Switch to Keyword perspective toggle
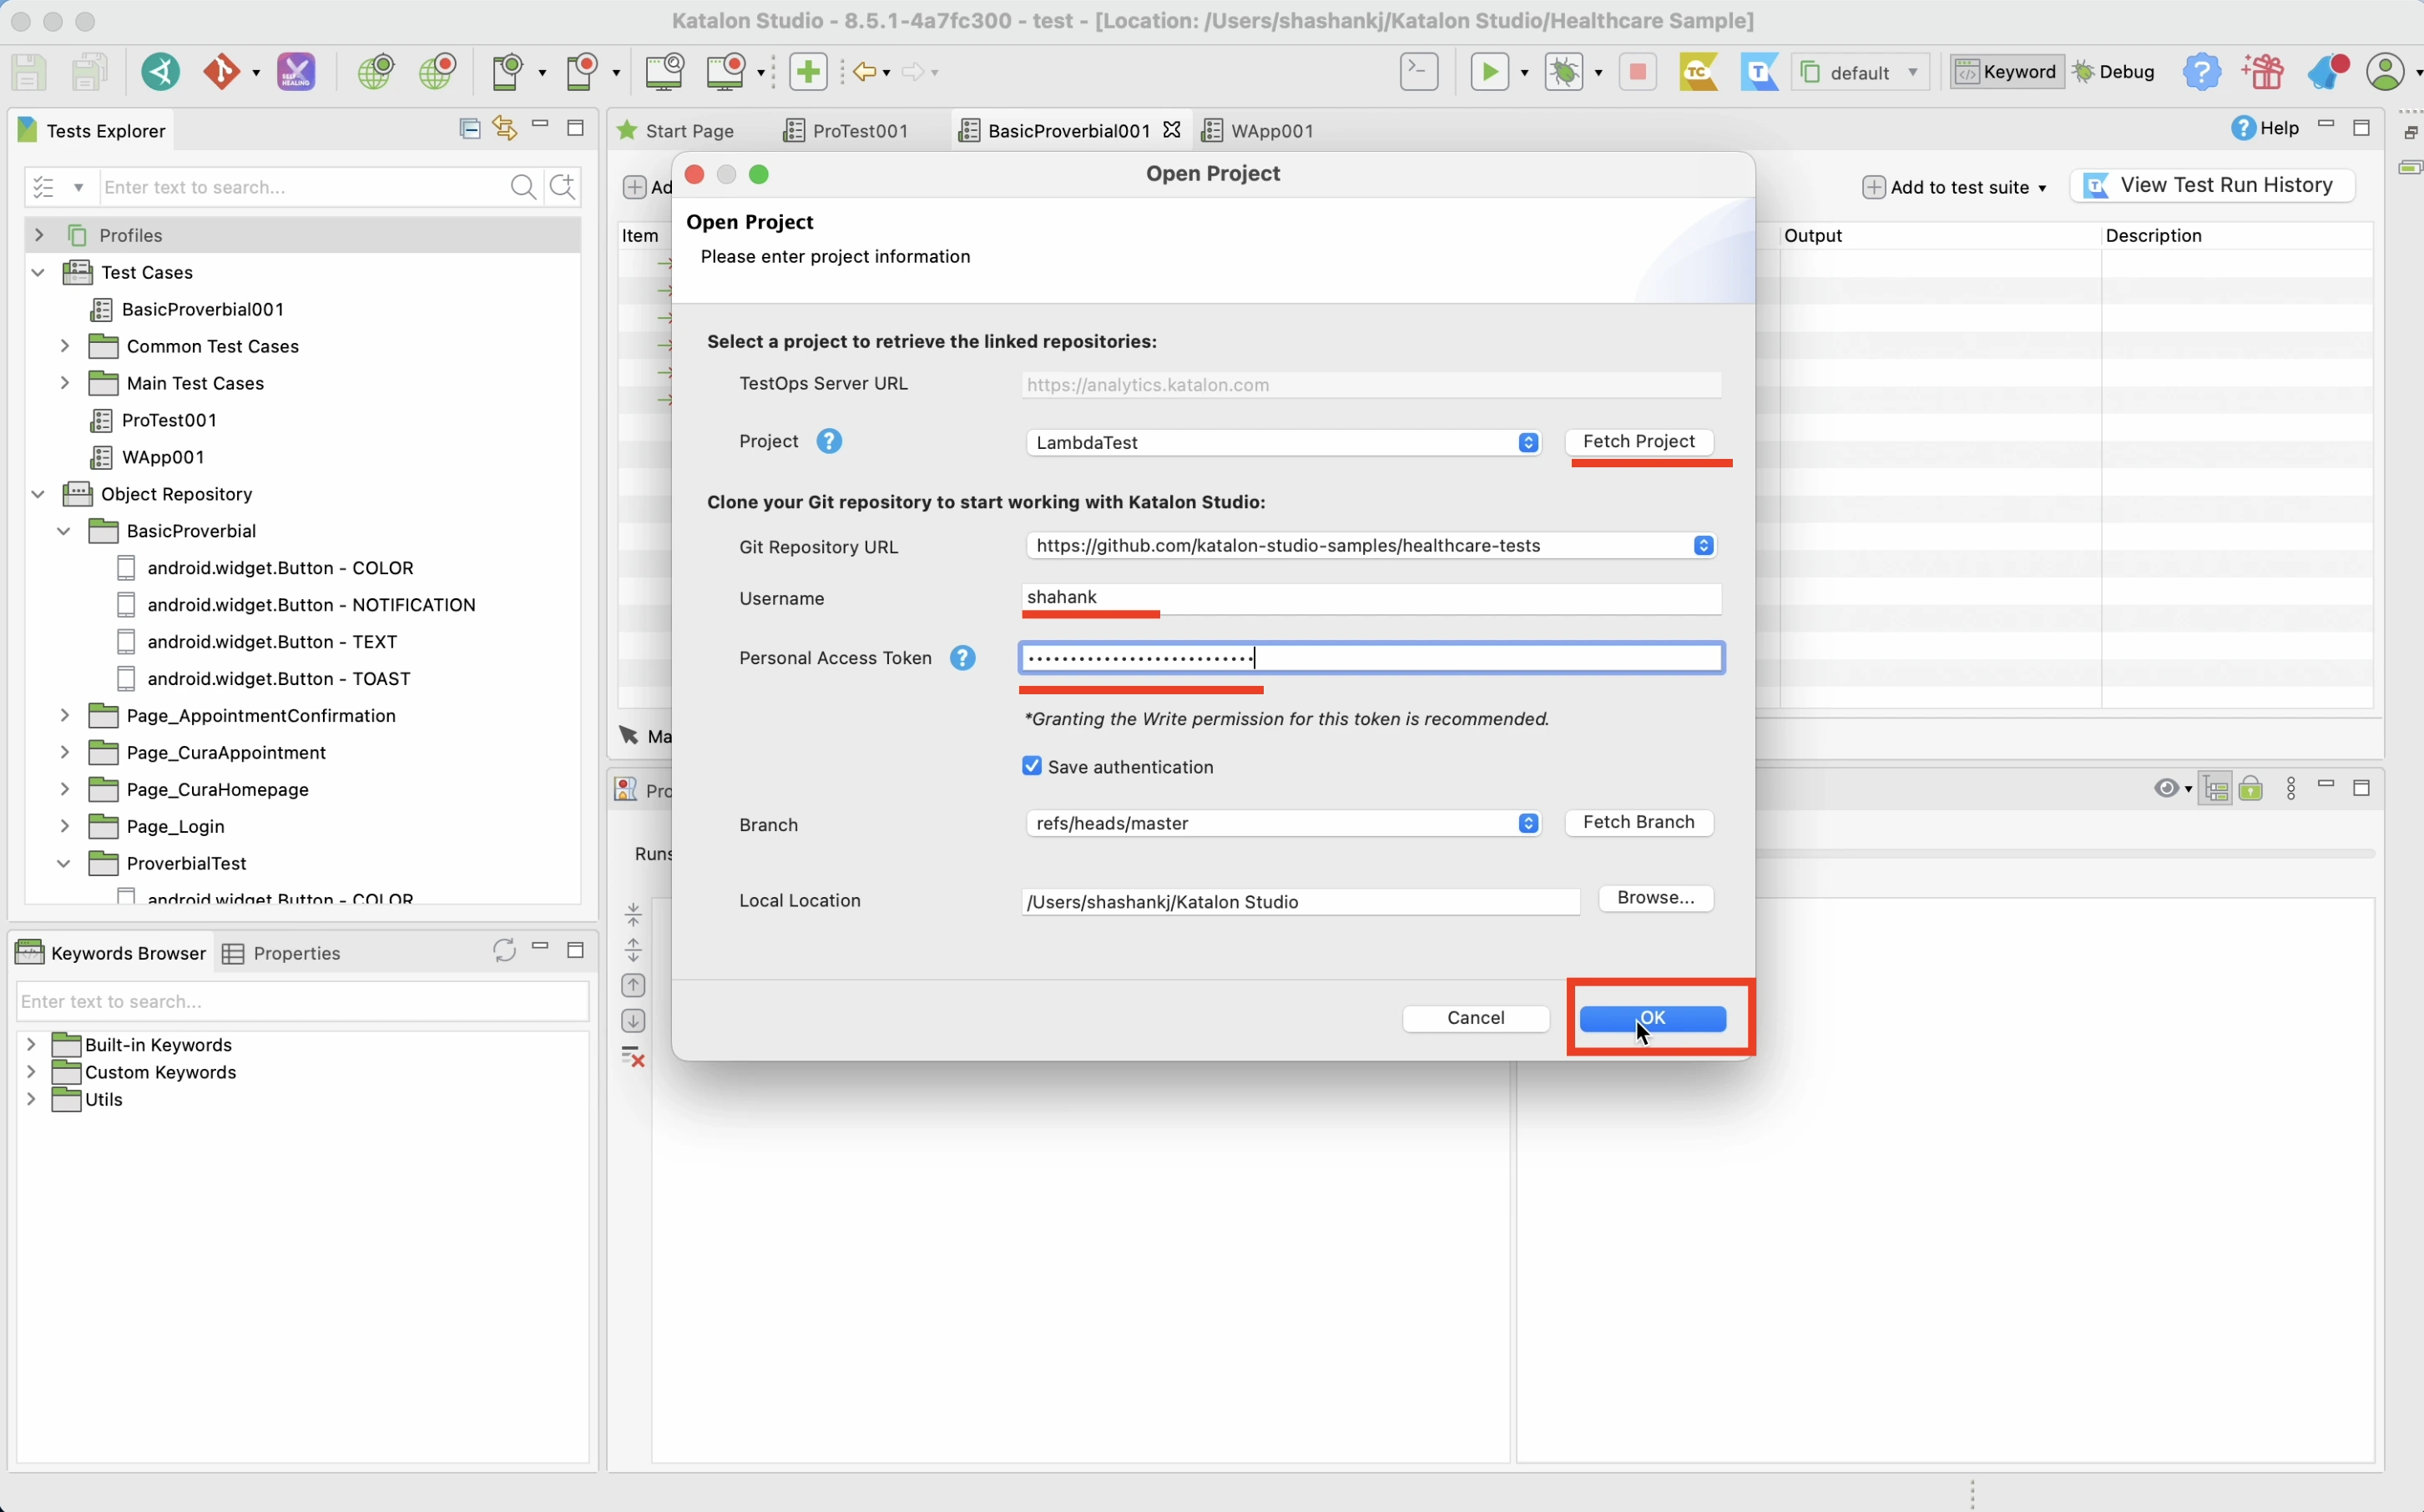Viewport: 2424px width, 1512px height. point(2007,72)
